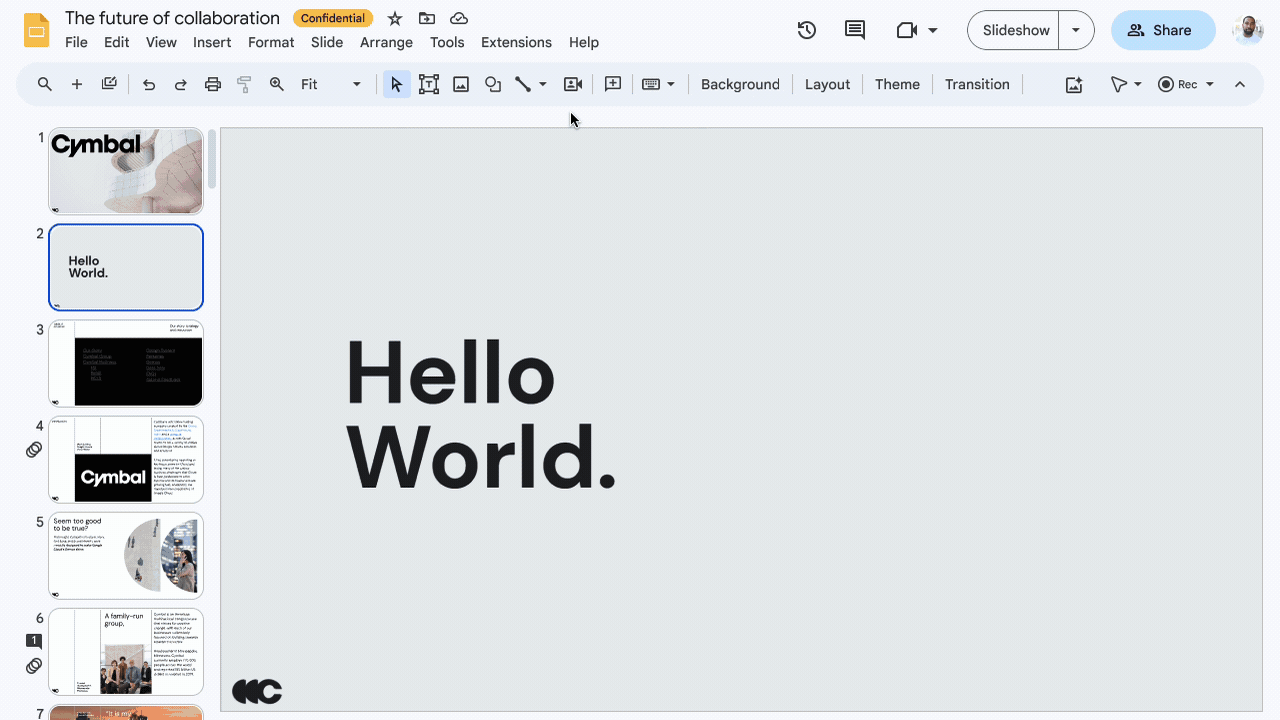1280x720 pixels.
Task: Open the Google Slides home logo
Action: pos(37,30)
